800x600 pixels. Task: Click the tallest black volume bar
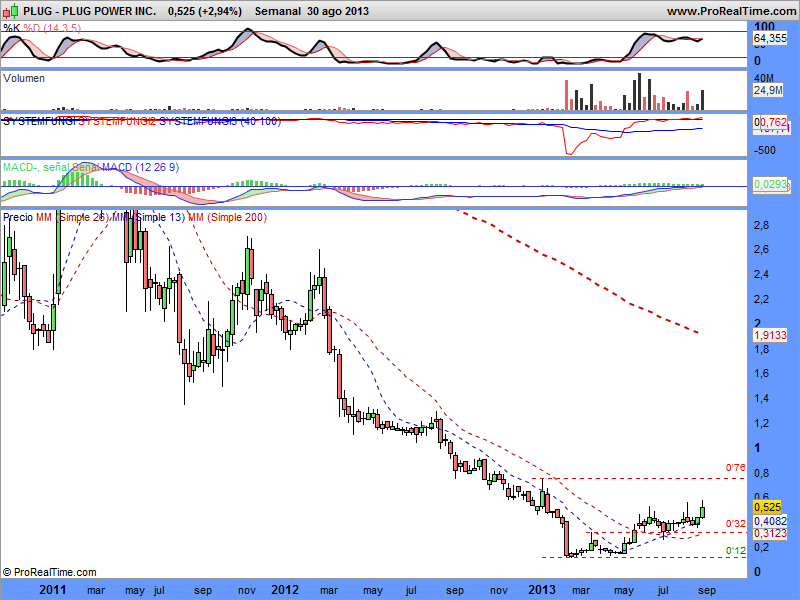click(639, 92)
